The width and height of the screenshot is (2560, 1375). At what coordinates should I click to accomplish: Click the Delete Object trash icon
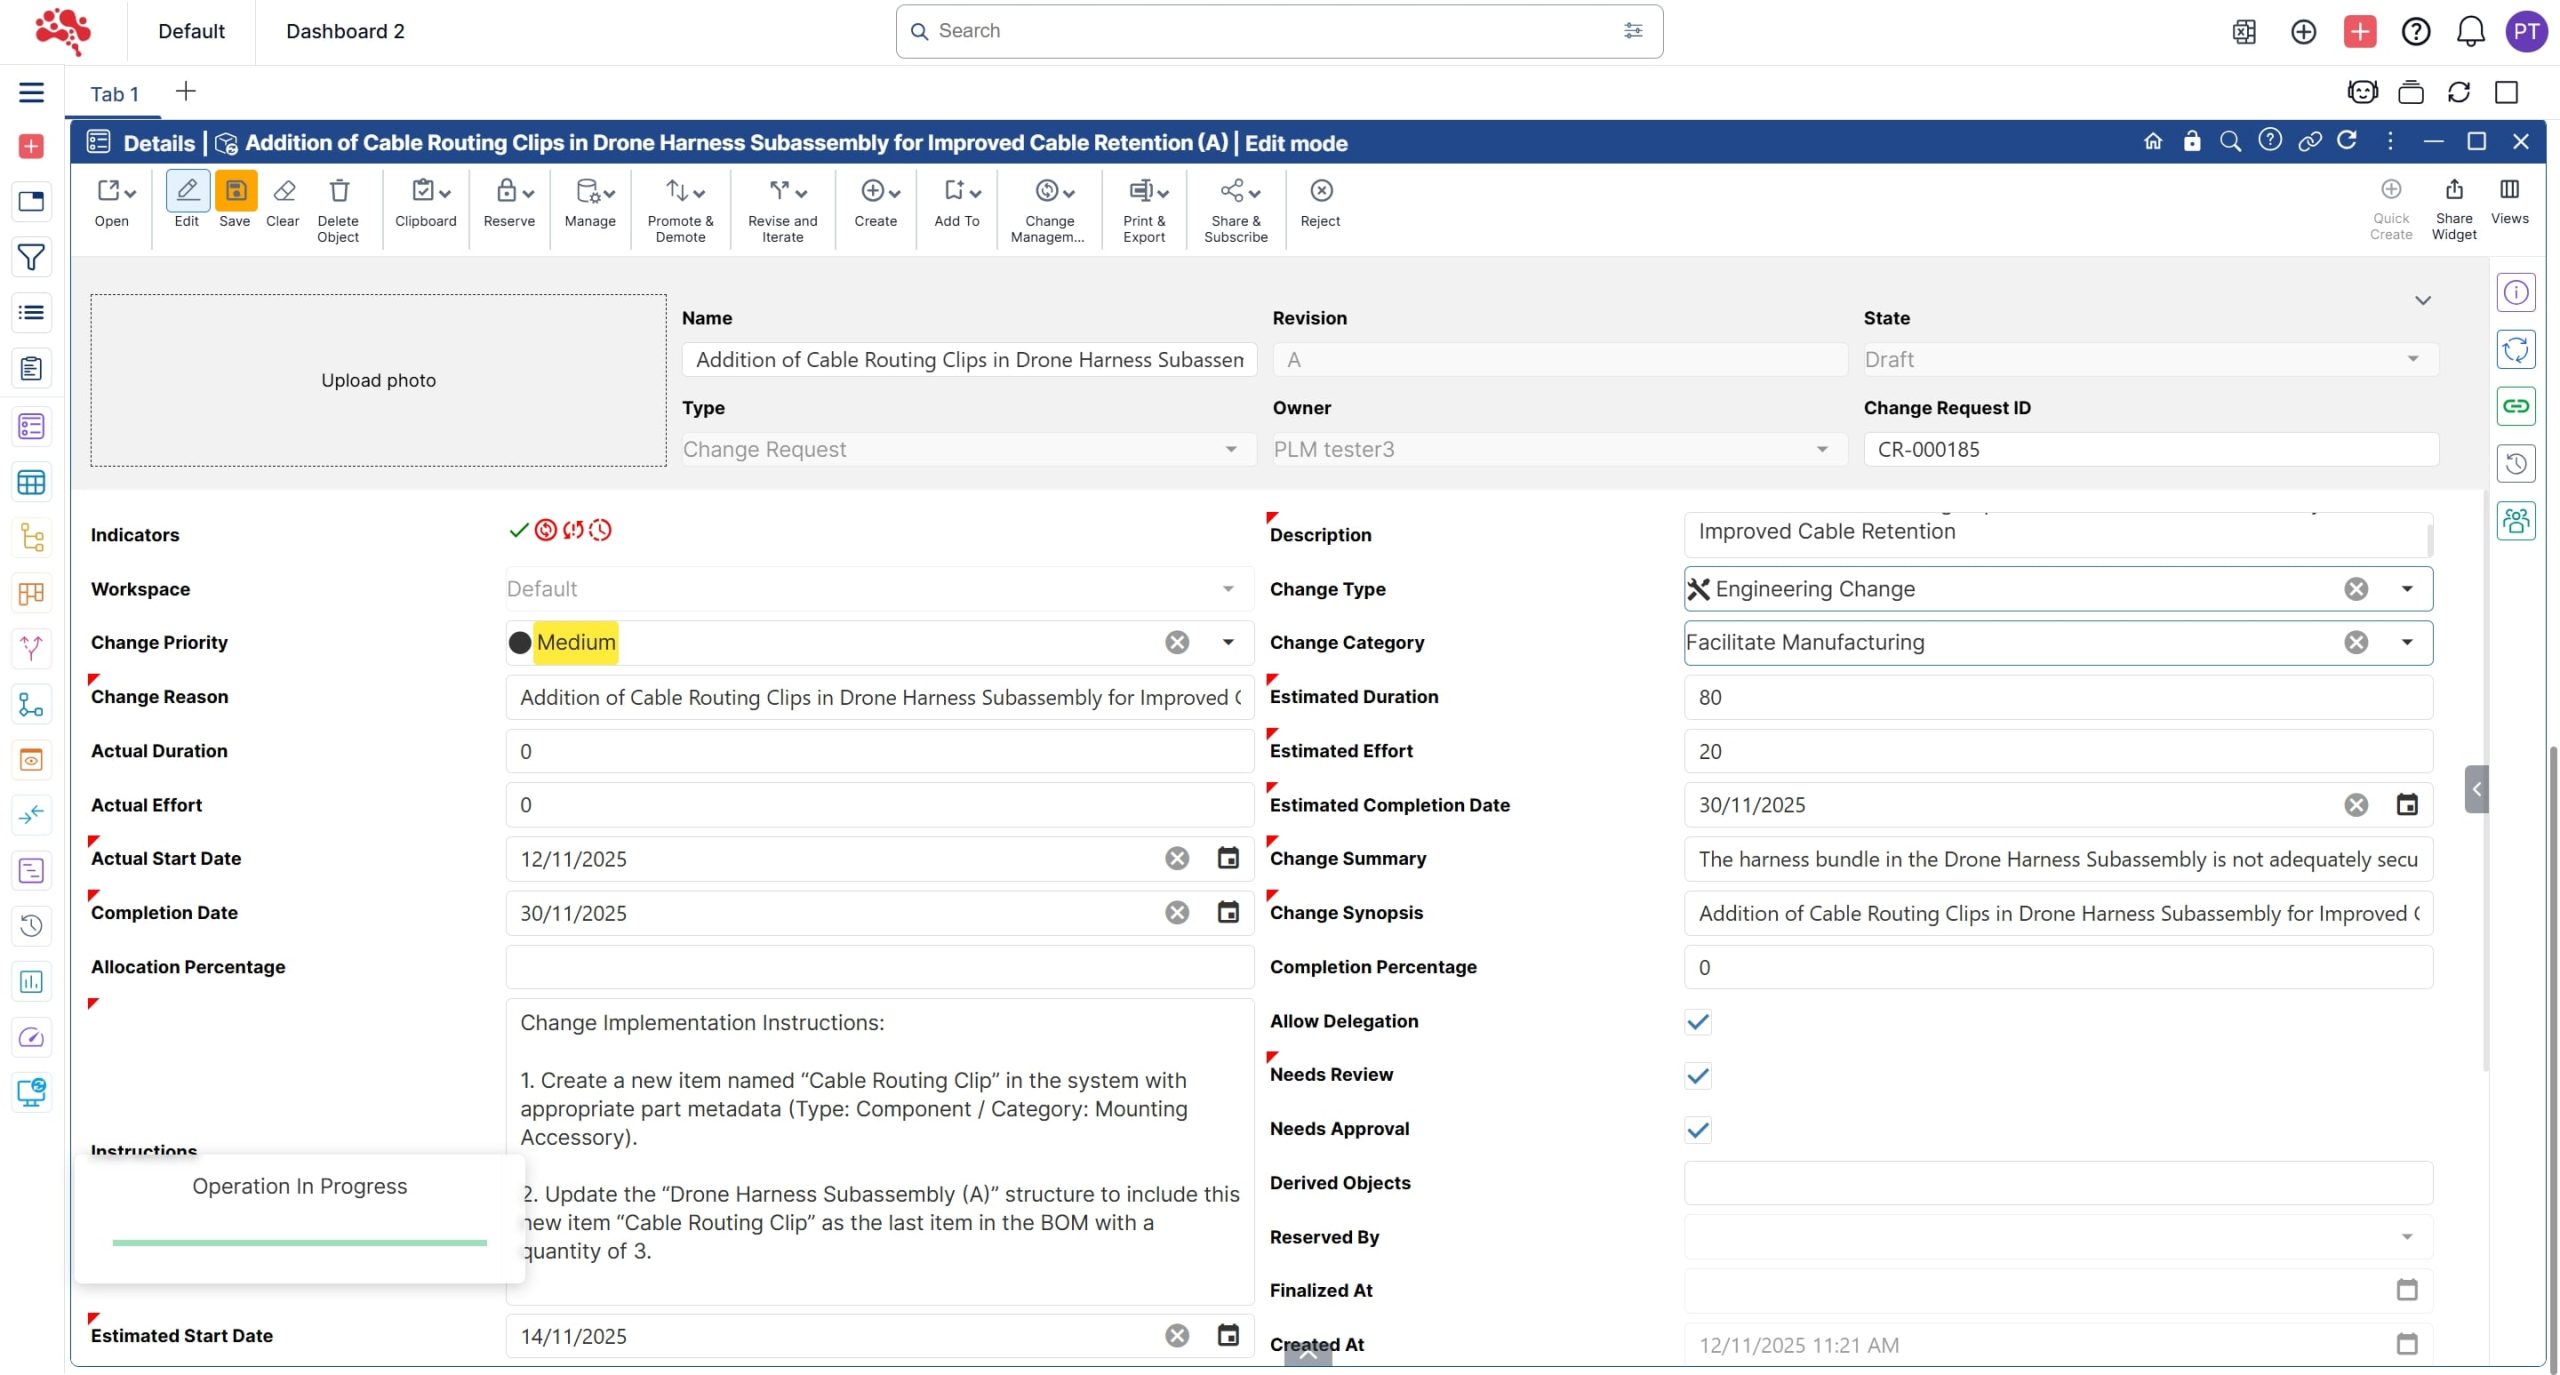coord(339,191)
